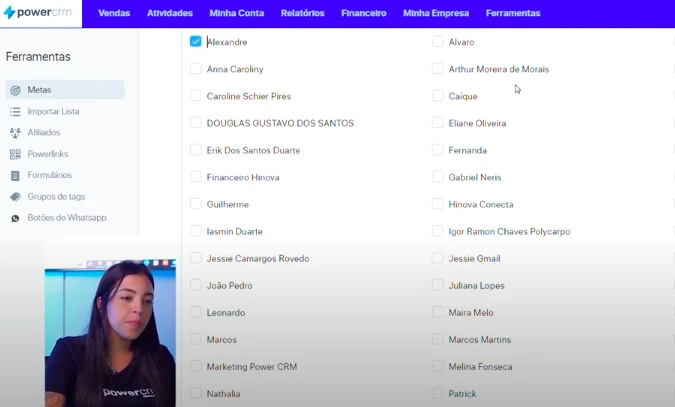This screenshot has width=675, height=407.
Task: Click the Botões de Whatsapp icon
Action: (15, 218)
